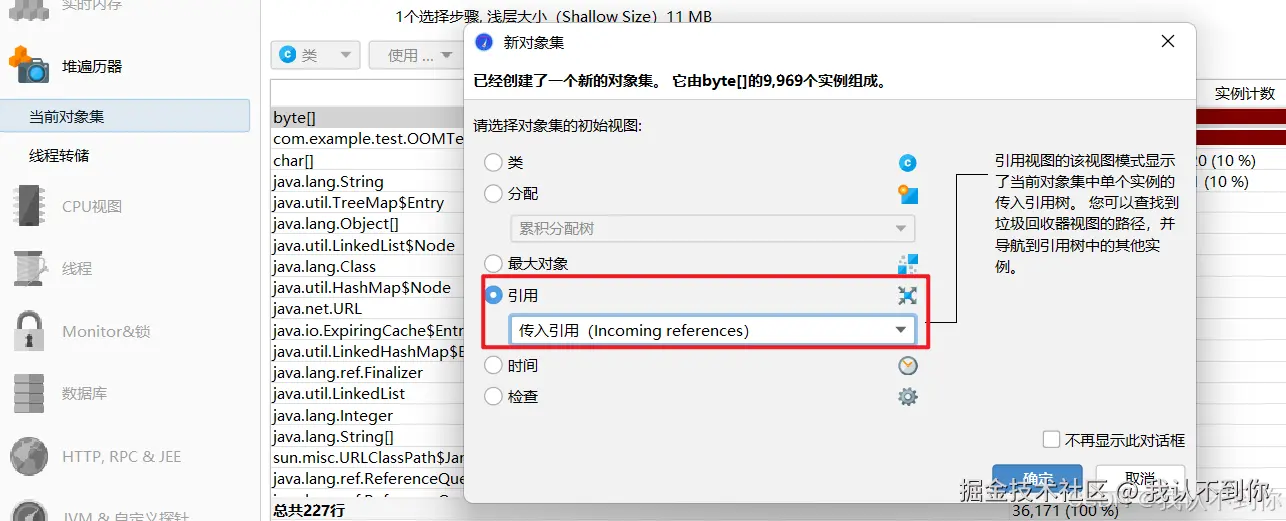Image resolution: width=1286 pixels, height=521 pixels.
Task: Click the 时间 clock icon
Action: coord(907,365)
